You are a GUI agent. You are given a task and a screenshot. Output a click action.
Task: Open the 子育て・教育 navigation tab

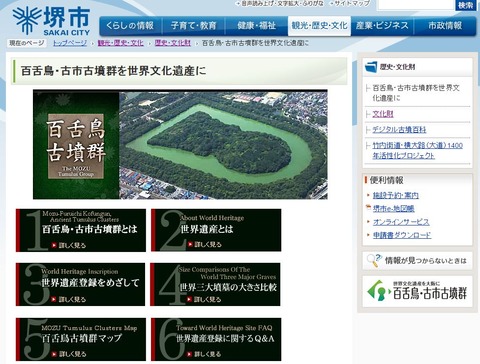point(193,26)
